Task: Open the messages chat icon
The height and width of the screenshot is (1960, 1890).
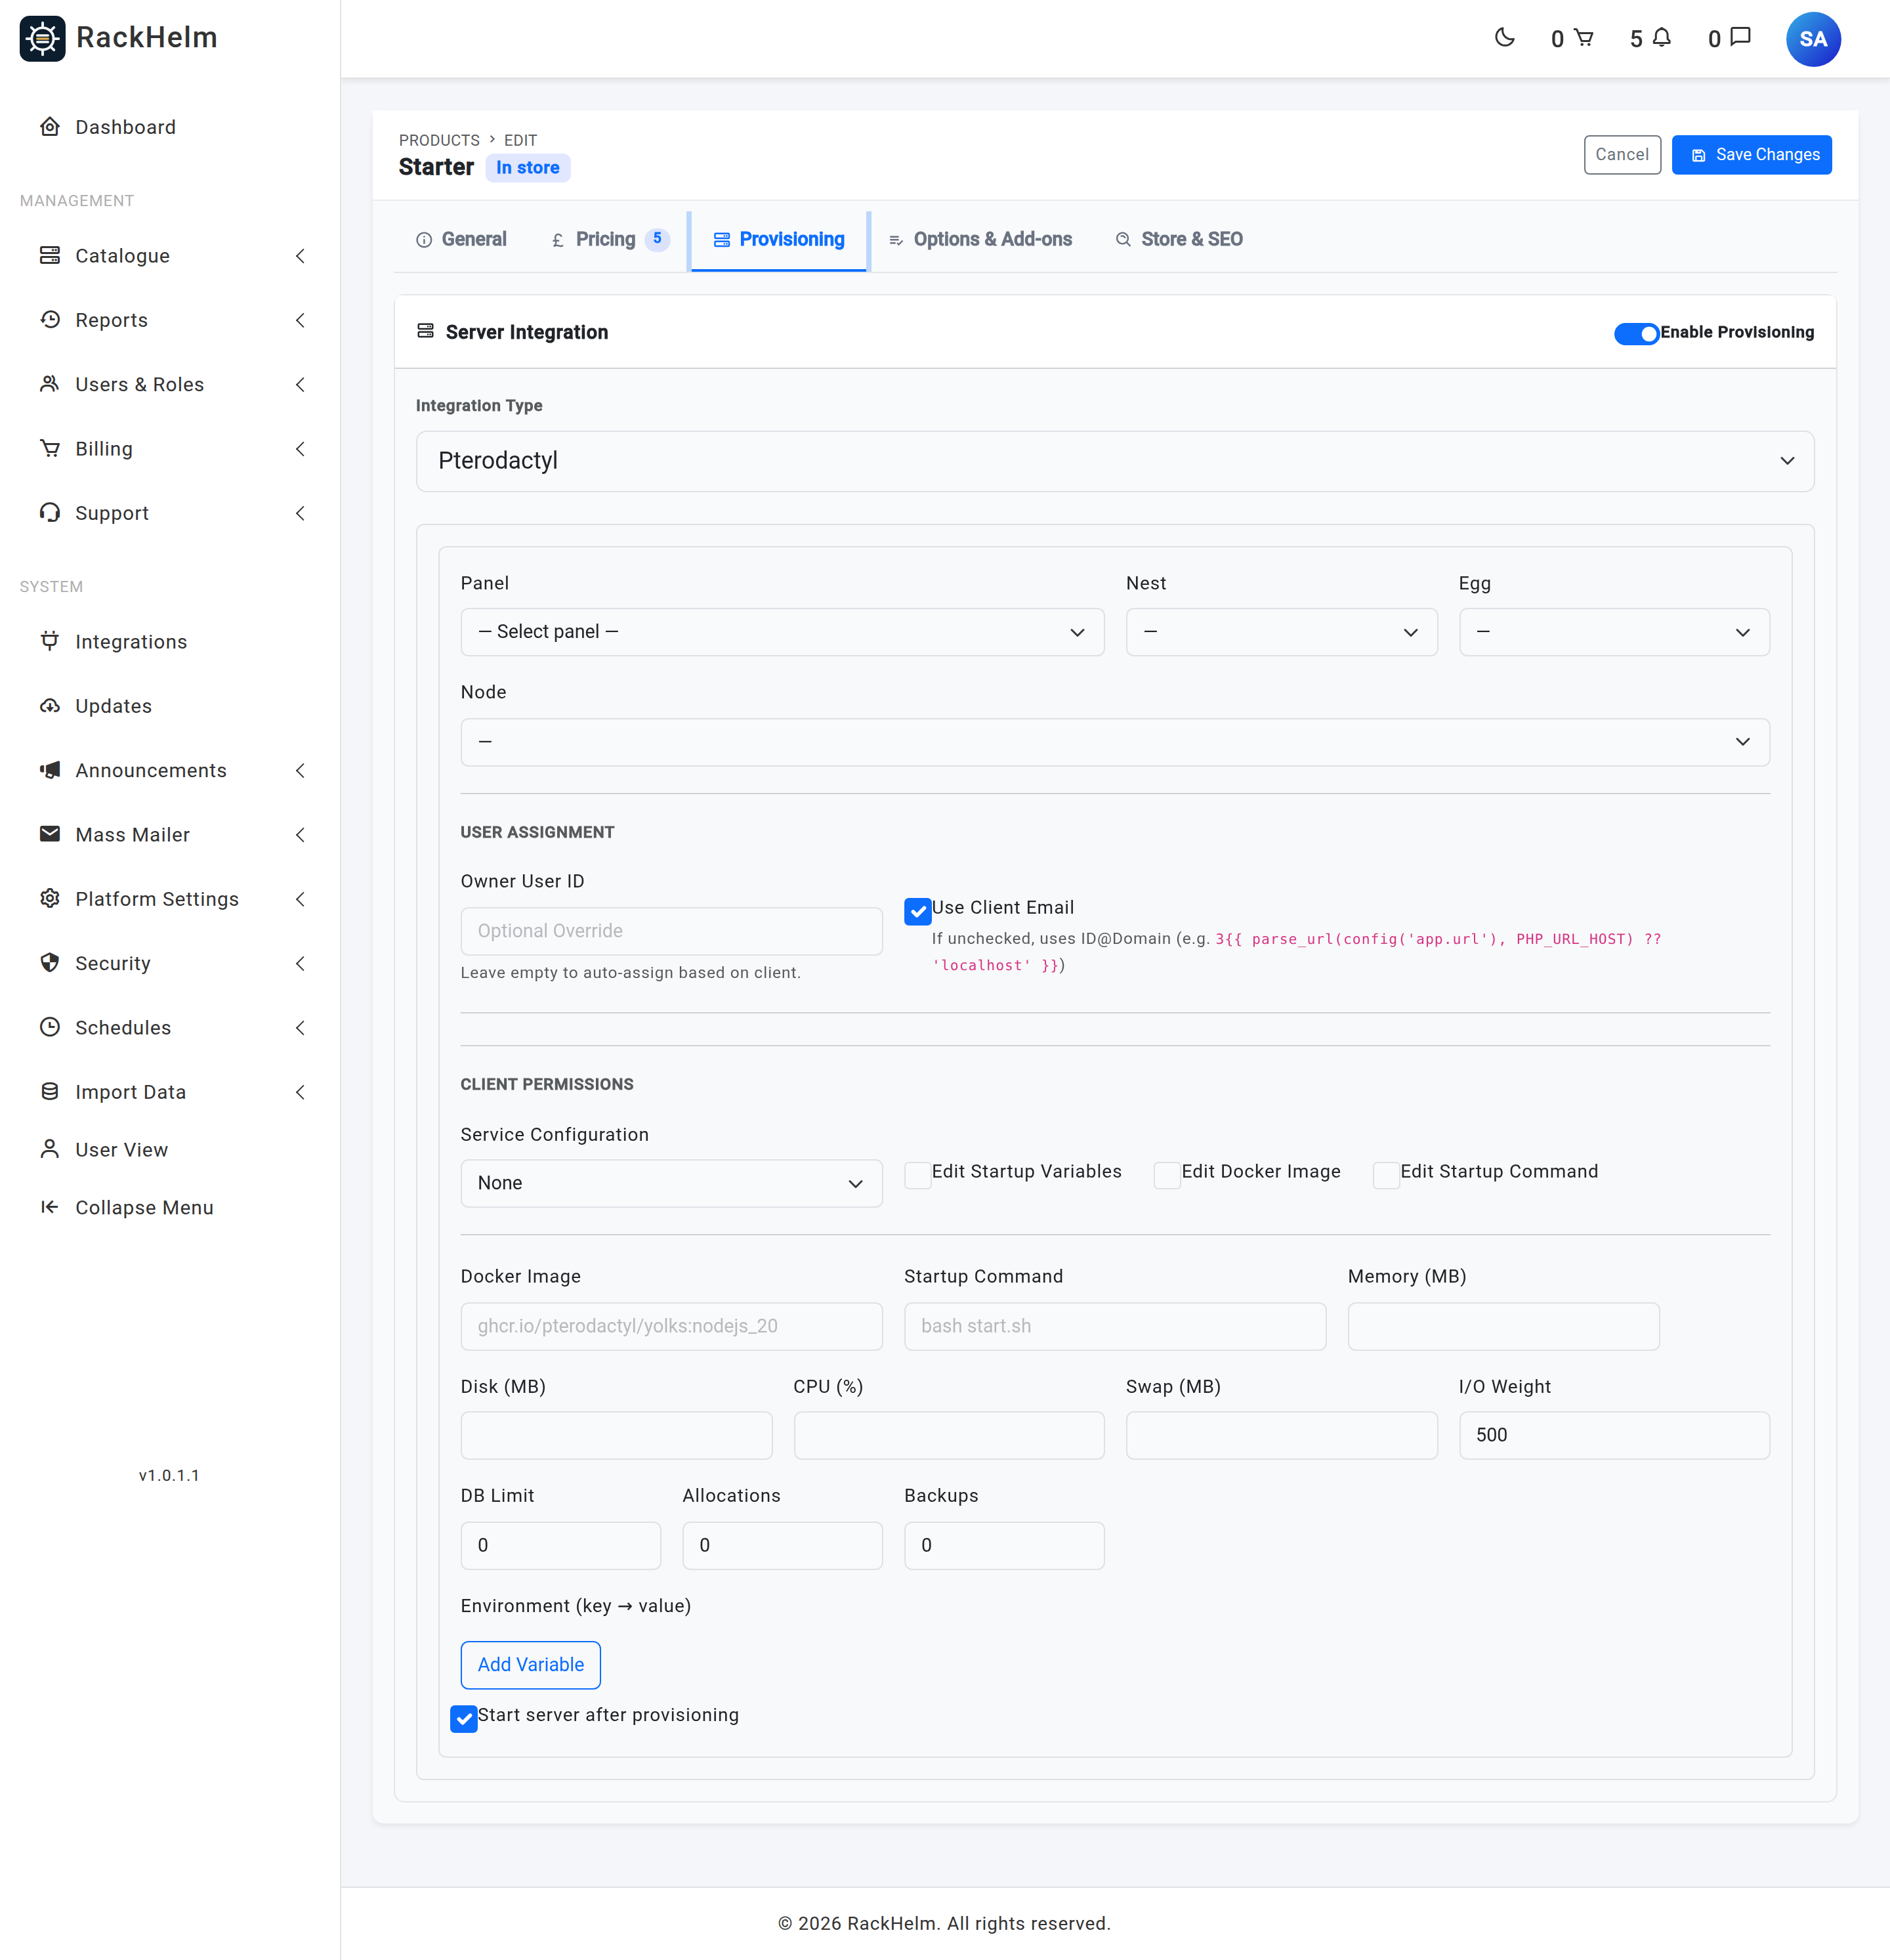Action: [x=1740, y=38]
